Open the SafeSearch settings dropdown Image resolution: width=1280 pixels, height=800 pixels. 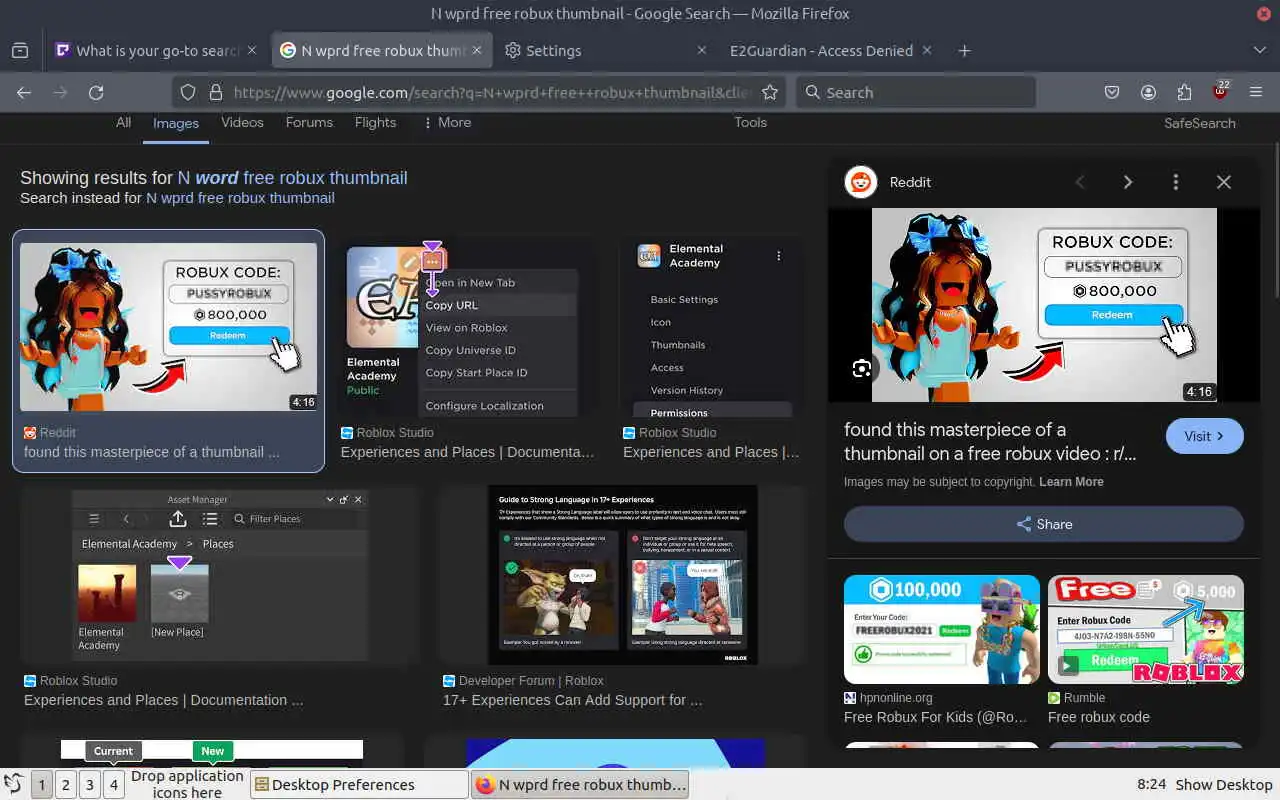point(1199,123)
